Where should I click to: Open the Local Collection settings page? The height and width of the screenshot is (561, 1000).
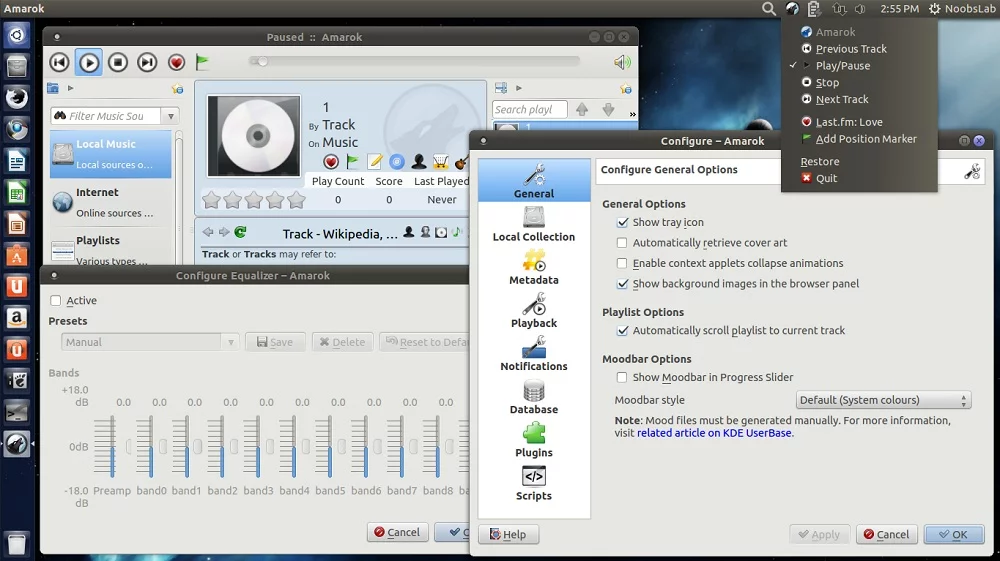coord(534,224)
